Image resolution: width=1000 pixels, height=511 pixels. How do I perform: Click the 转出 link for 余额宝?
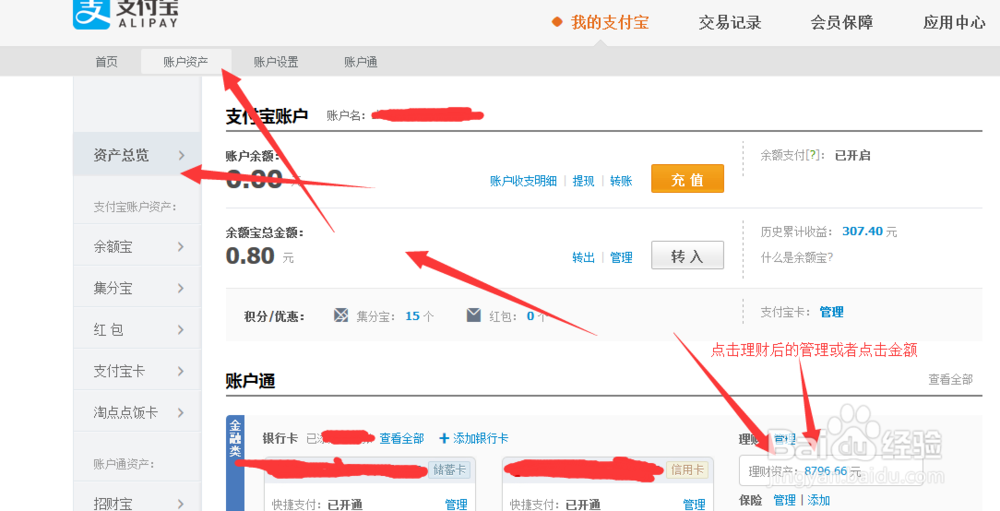(x=583, y=258)
